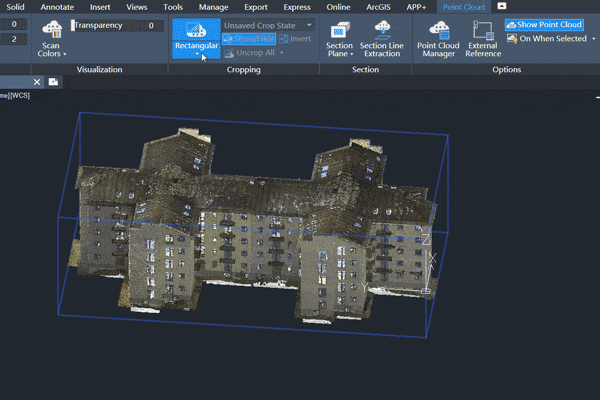Click the Cropping panel title

(x=243, y=69)
